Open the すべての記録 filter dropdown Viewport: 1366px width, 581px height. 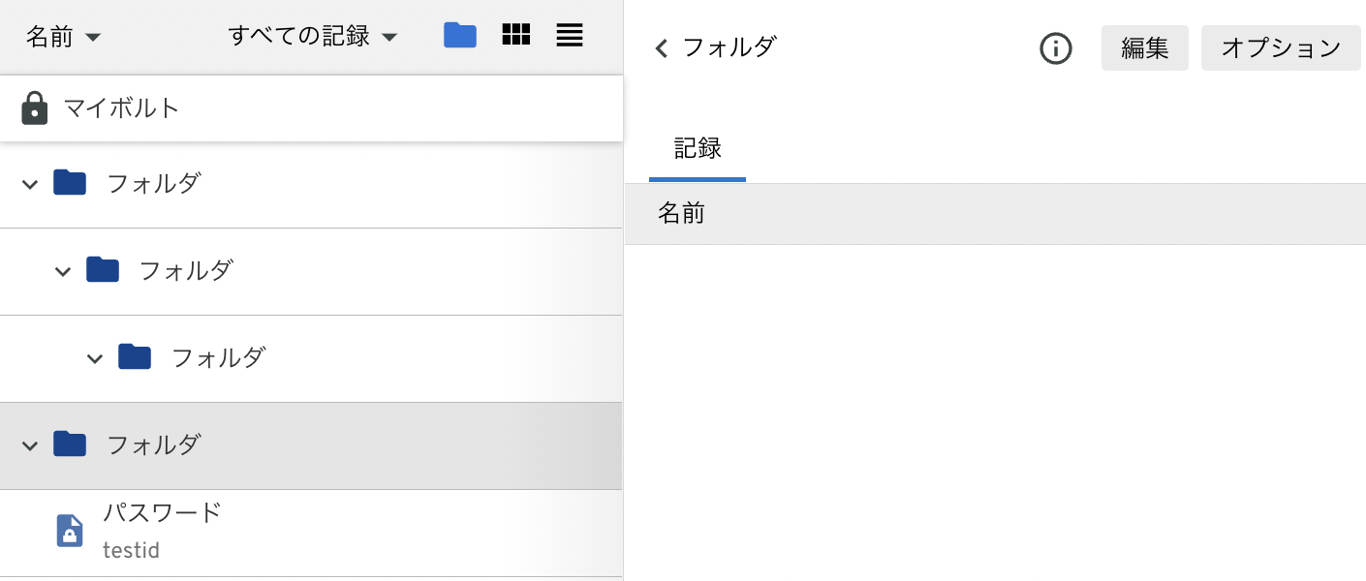(313, 37)
